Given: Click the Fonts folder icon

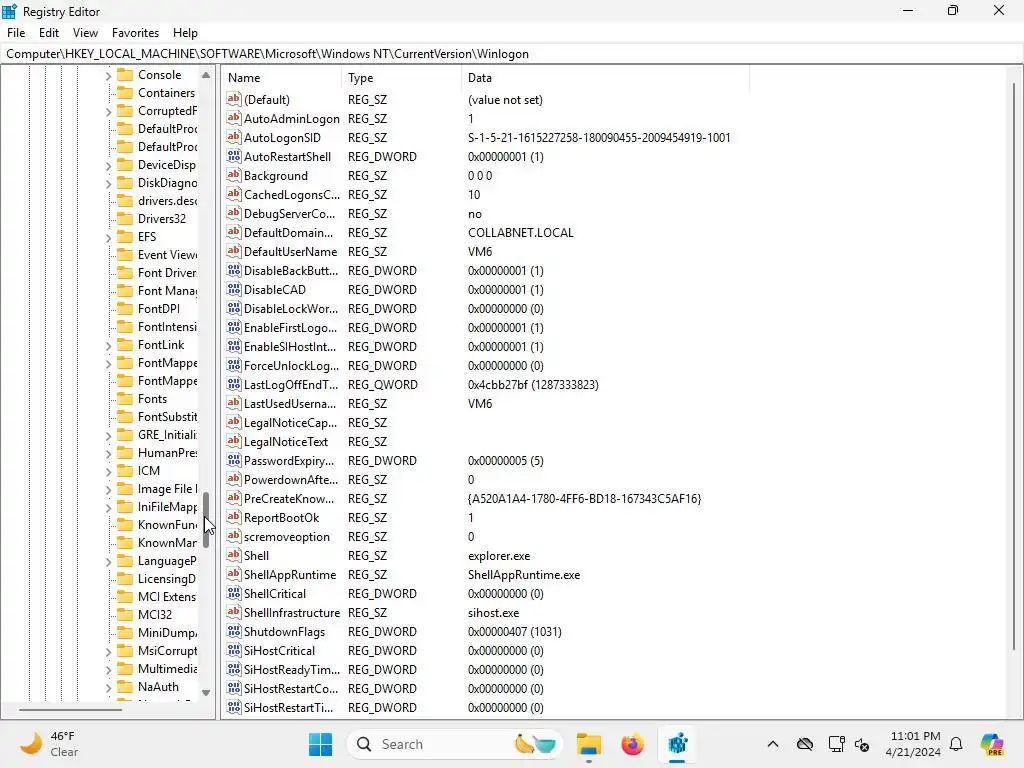Looking at the screenshot, I should [125, 398].
